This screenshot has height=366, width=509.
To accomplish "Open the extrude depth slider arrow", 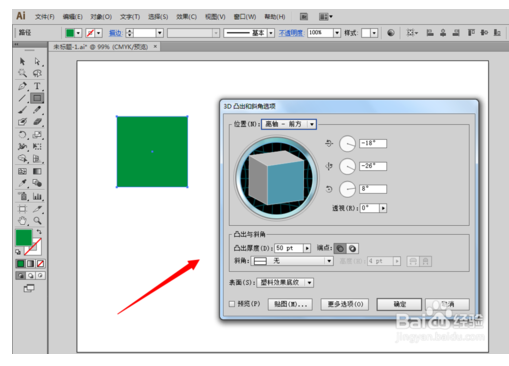I will tap(307, 248).
